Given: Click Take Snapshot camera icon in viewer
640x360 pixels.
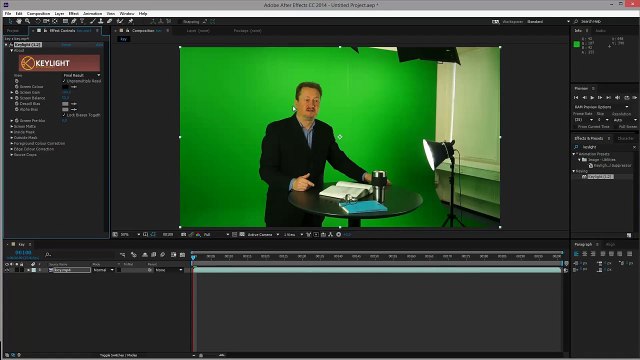Looking at the screenshot, I should coord(182,235).
